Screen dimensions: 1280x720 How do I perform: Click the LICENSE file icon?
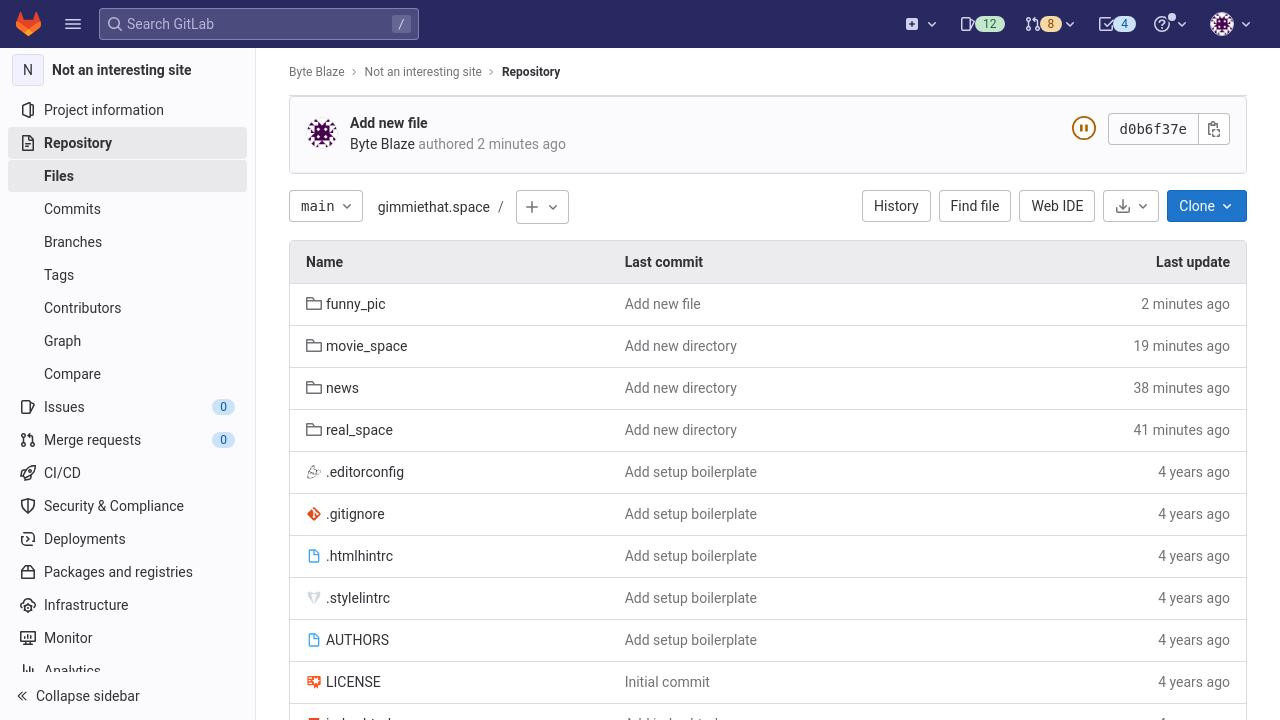[x=314, y=682]
